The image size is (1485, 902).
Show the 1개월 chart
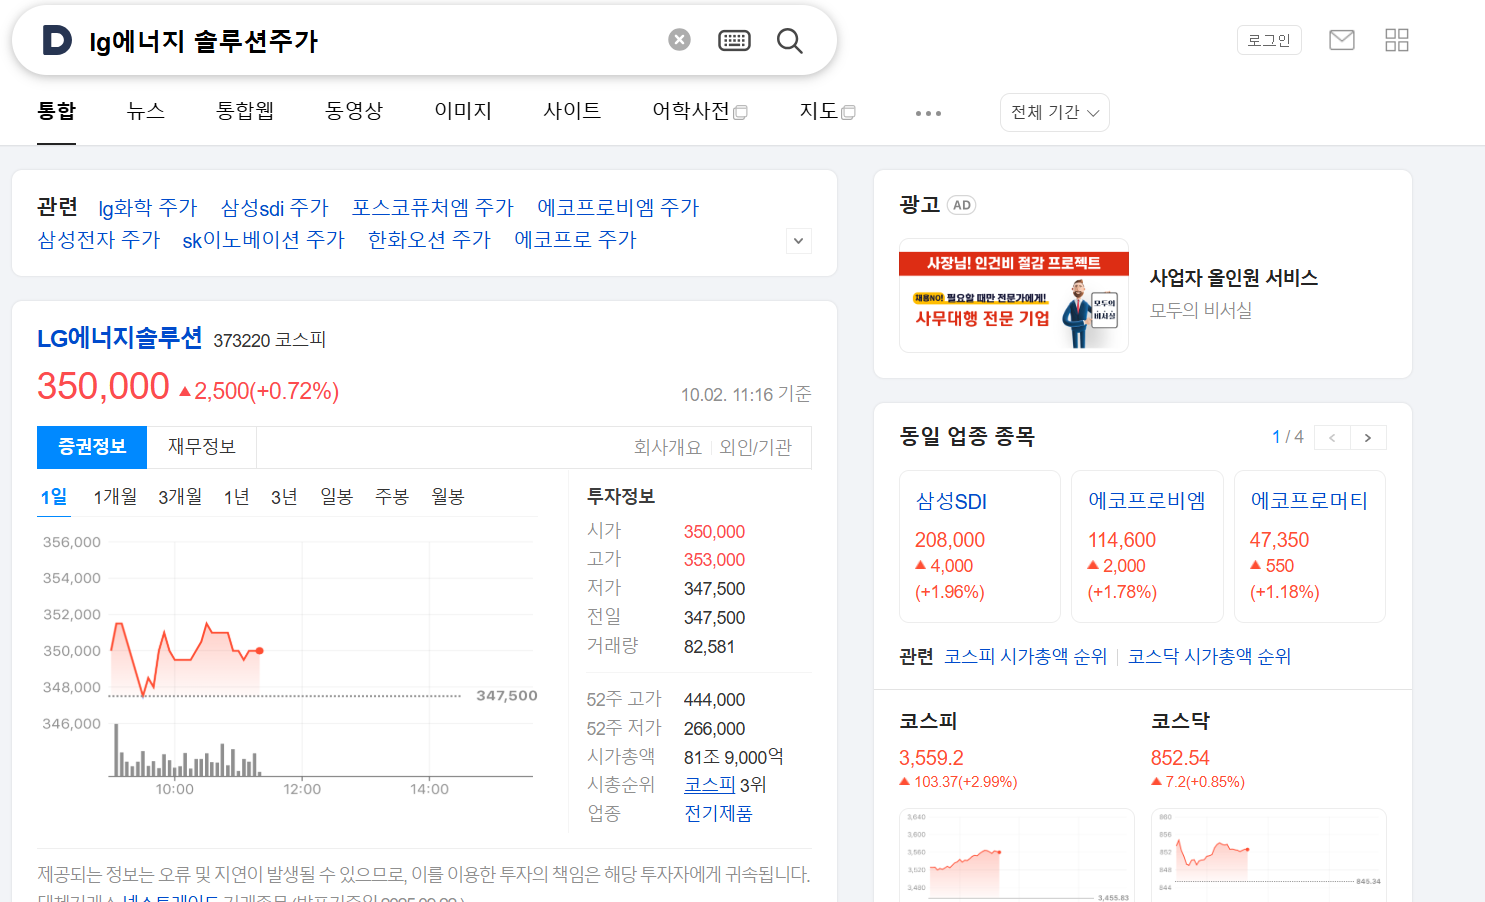(x=115, y=497)
